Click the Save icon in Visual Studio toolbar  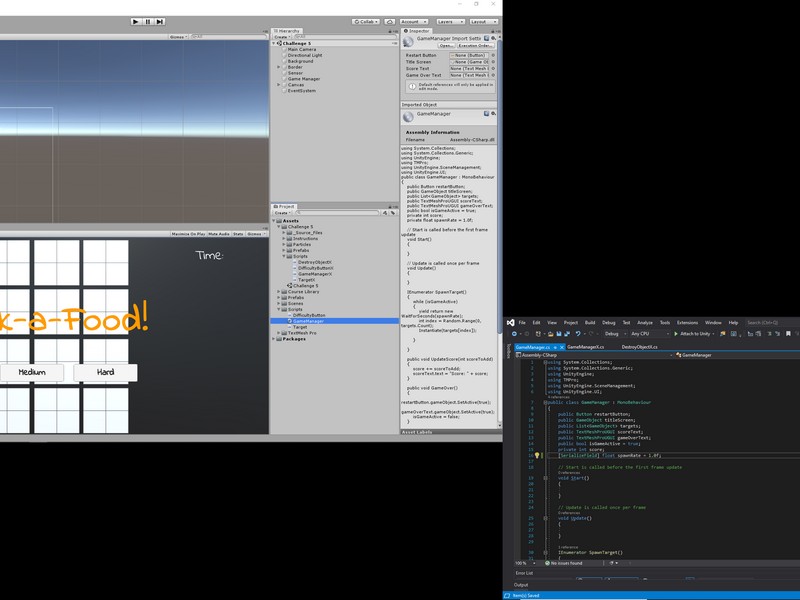coord(559,332)
